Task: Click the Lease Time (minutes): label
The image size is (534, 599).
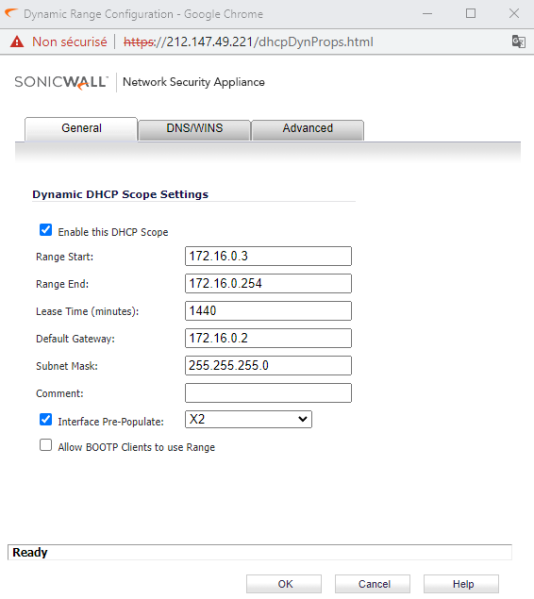Action: point(87,312)
